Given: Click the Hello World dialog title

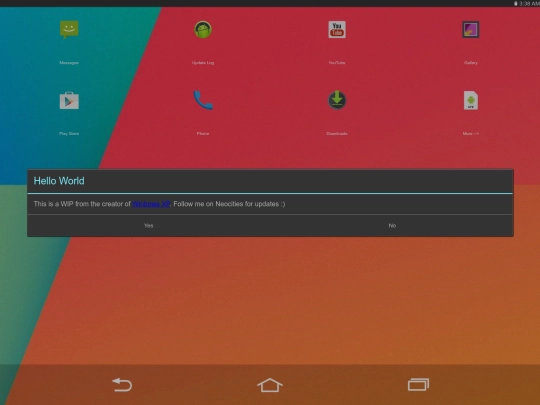Looking at the screenshot, I should [59, 181].
